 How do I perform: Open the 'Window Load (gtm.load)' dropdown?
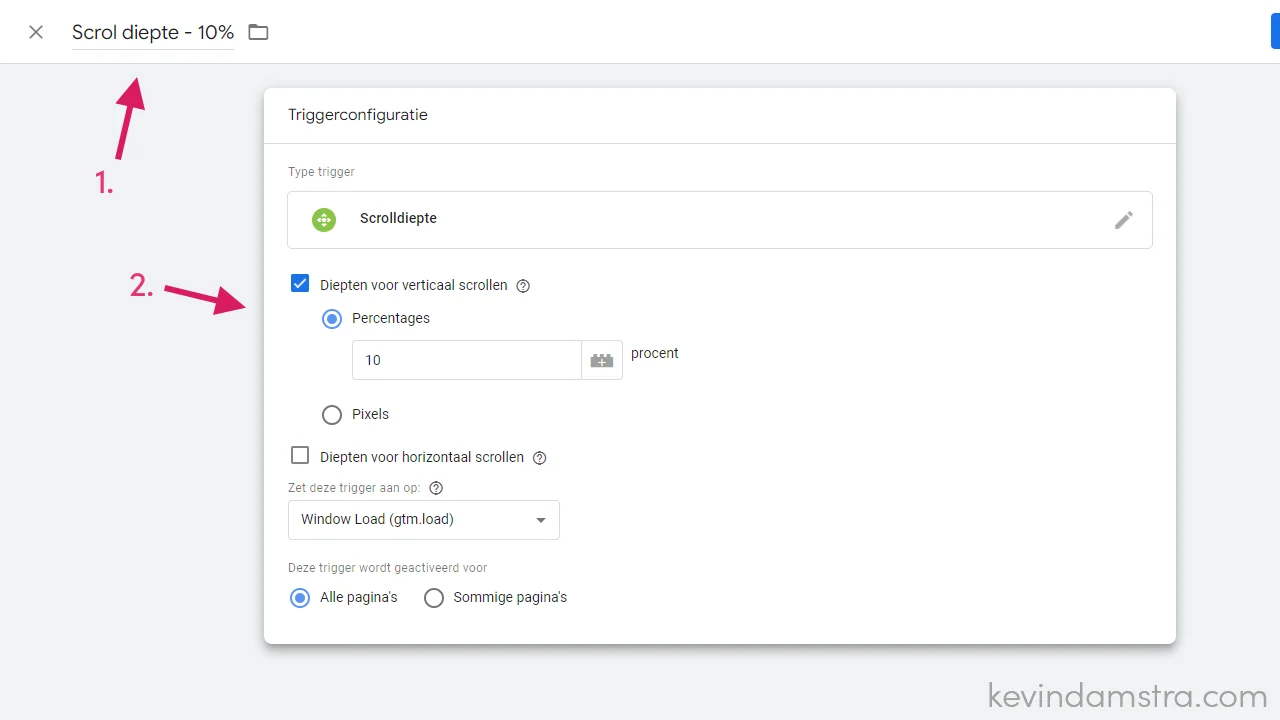(423, 520)
